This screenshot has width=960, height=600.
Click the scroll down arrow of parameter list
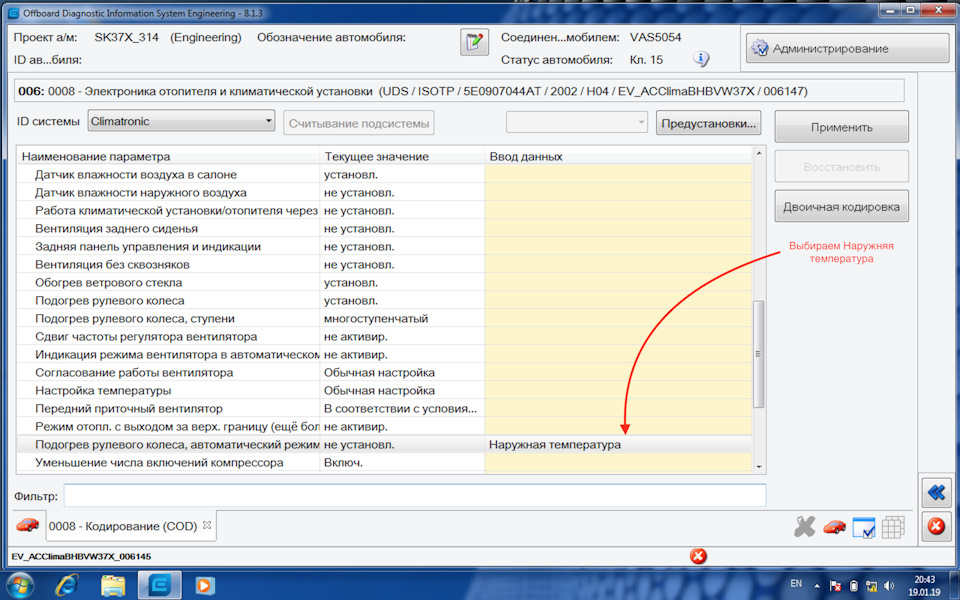pyautogui.click(x=759, y=467)
